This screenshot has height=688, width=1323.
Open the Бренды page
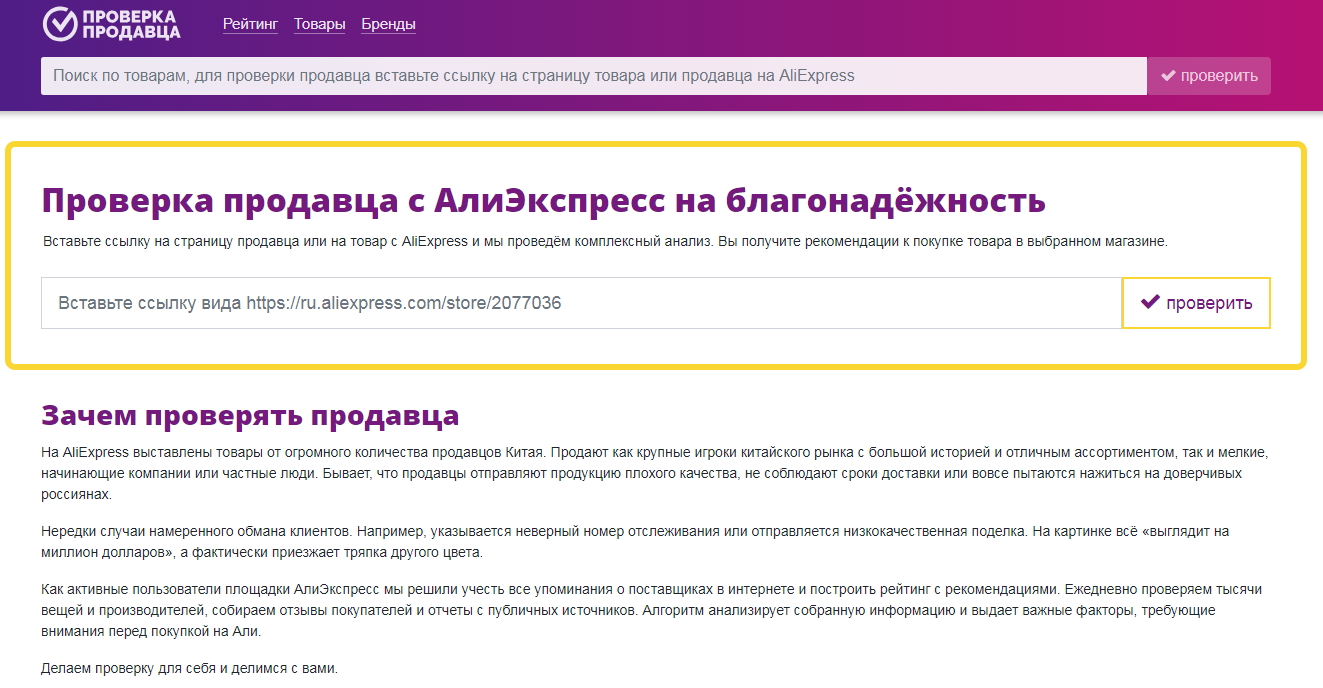tap(388, 24)
